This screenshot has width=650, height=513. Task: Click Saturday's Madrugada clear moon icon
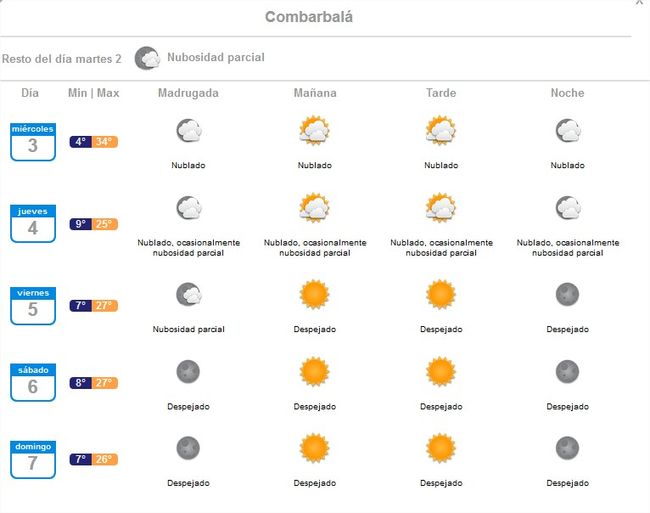click(188, 372)
